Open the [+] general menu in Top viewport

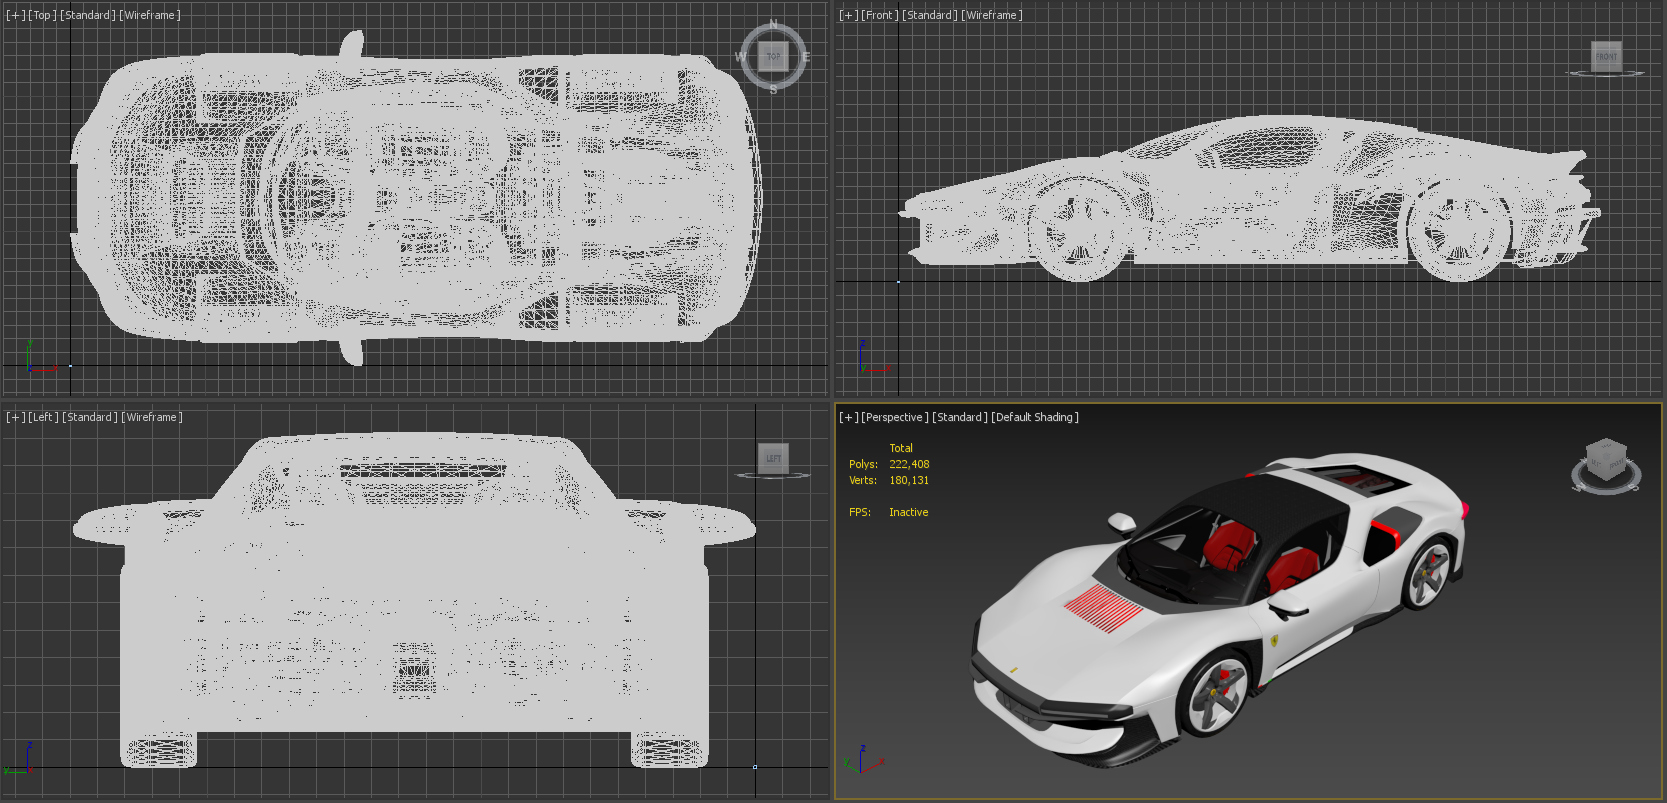(x=15, y=15)
